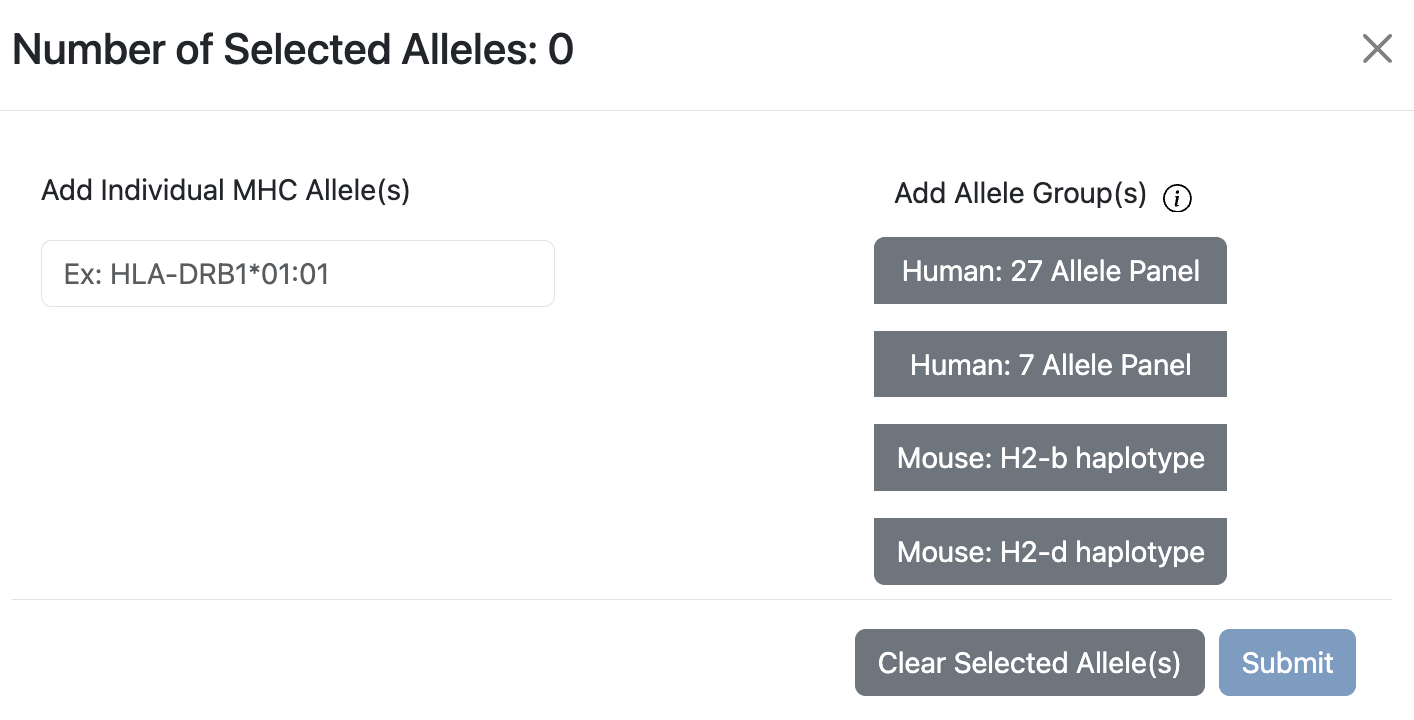
Task: Select the Mouse: H2-d haplotype group
Action: [1050, 551]
